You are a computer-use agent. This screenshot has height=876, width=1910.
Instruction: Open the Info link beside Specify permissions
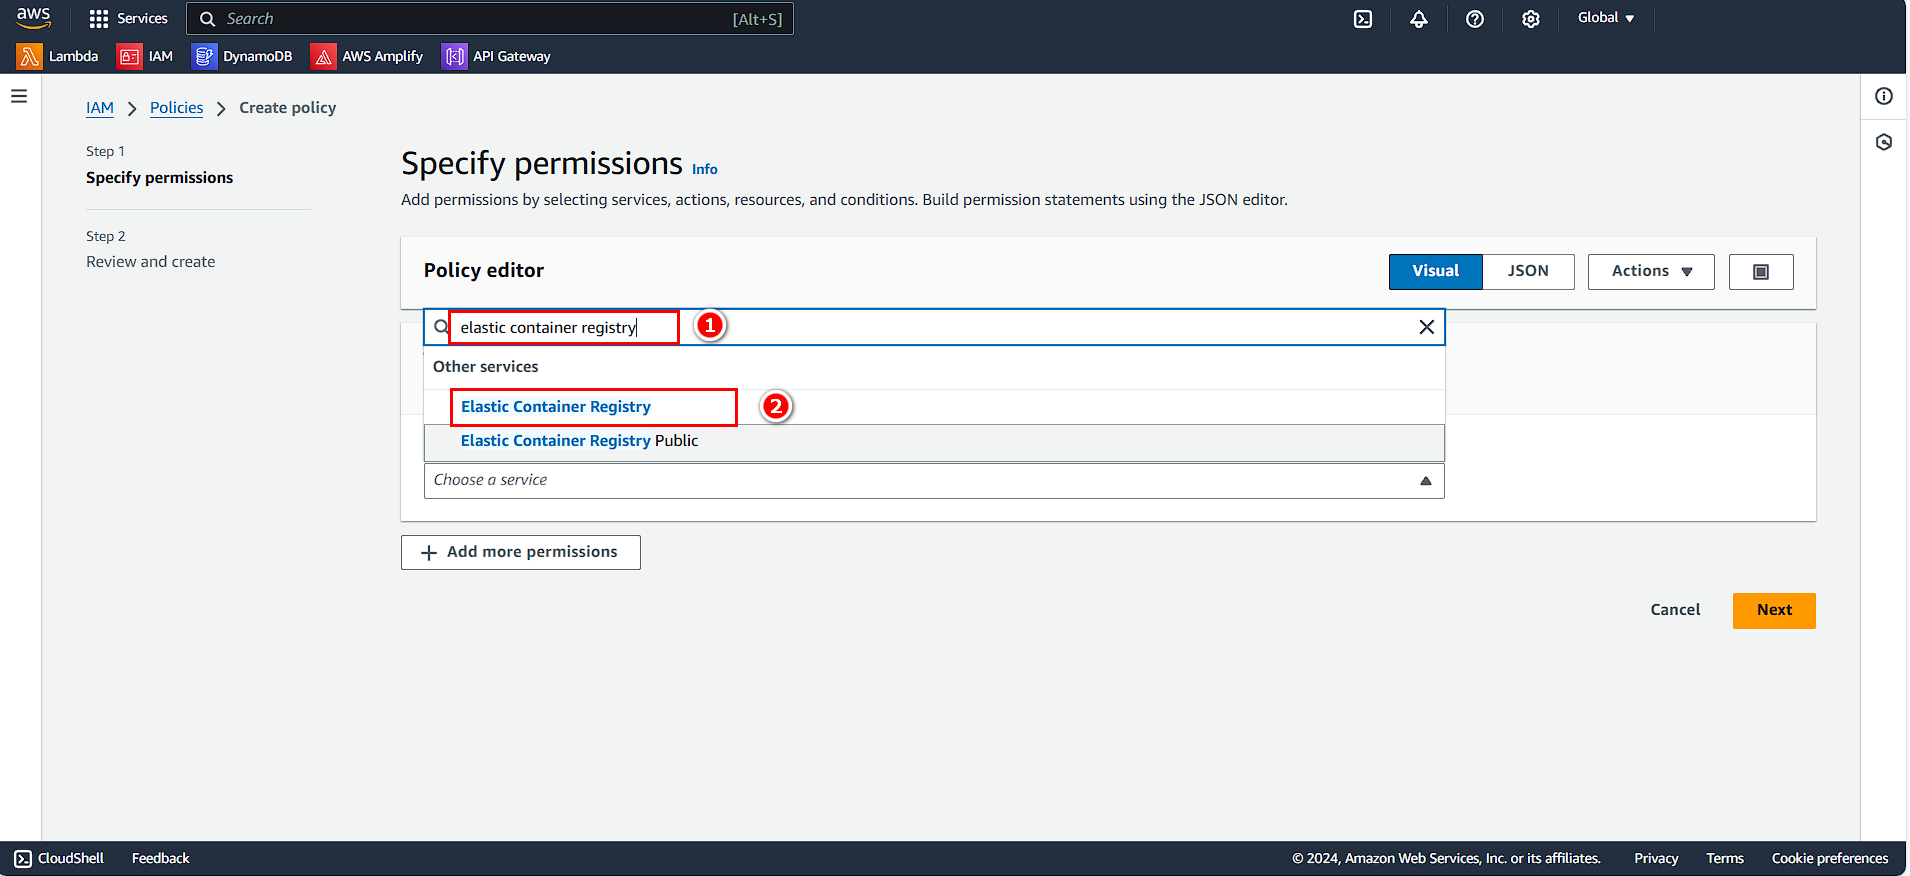point(705,169)
